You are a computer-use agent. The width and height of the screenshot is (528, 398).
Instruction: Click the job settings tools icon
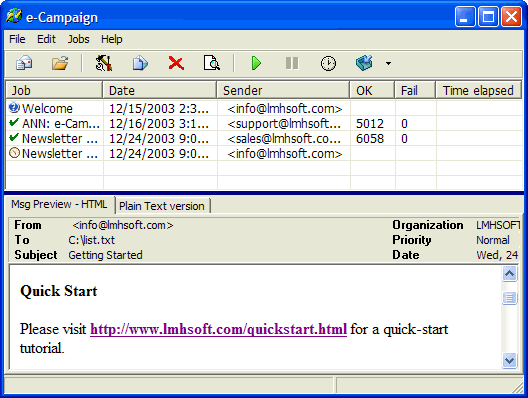tap(104, 63)
